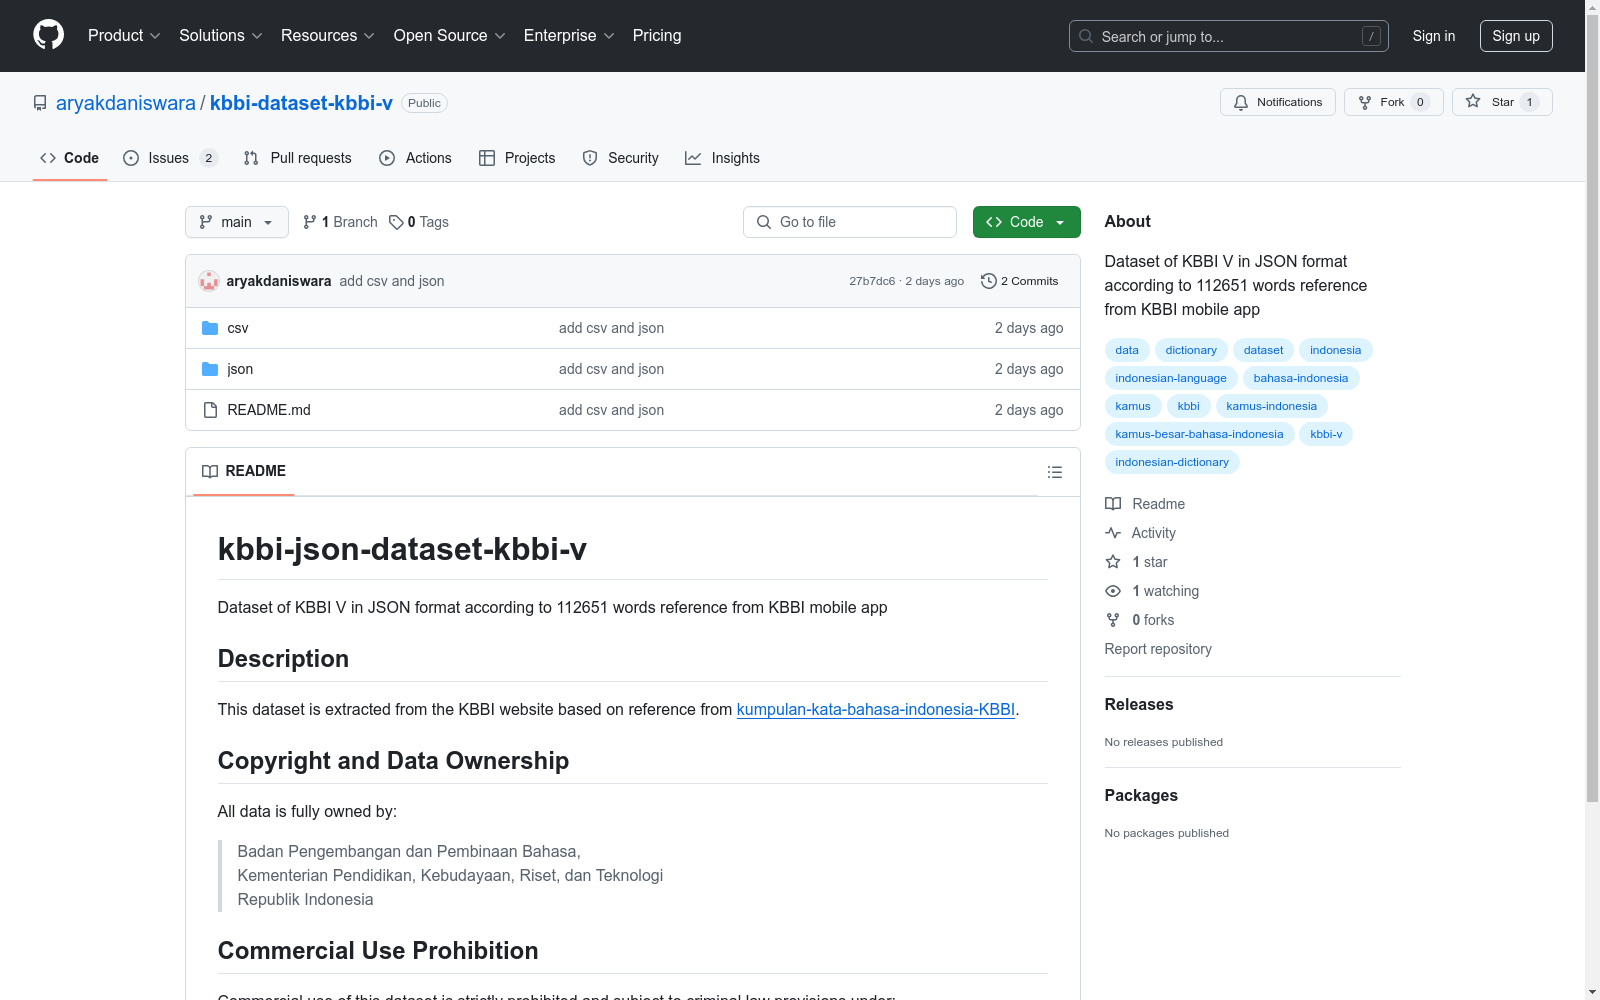The width and height of the screenshot is (1600, 1000).
Task: Click the Go to file search field
Action: 850,222
